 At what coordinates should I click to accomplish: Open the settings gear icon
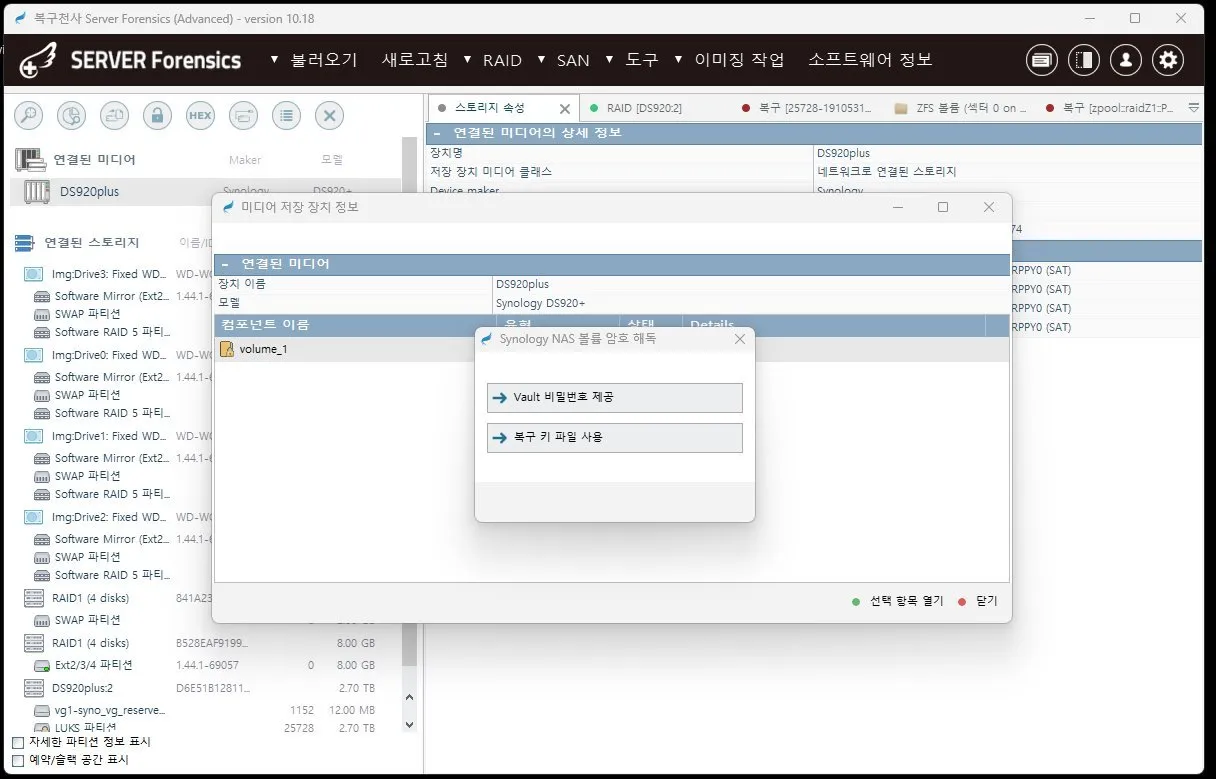coord(1168,60)
